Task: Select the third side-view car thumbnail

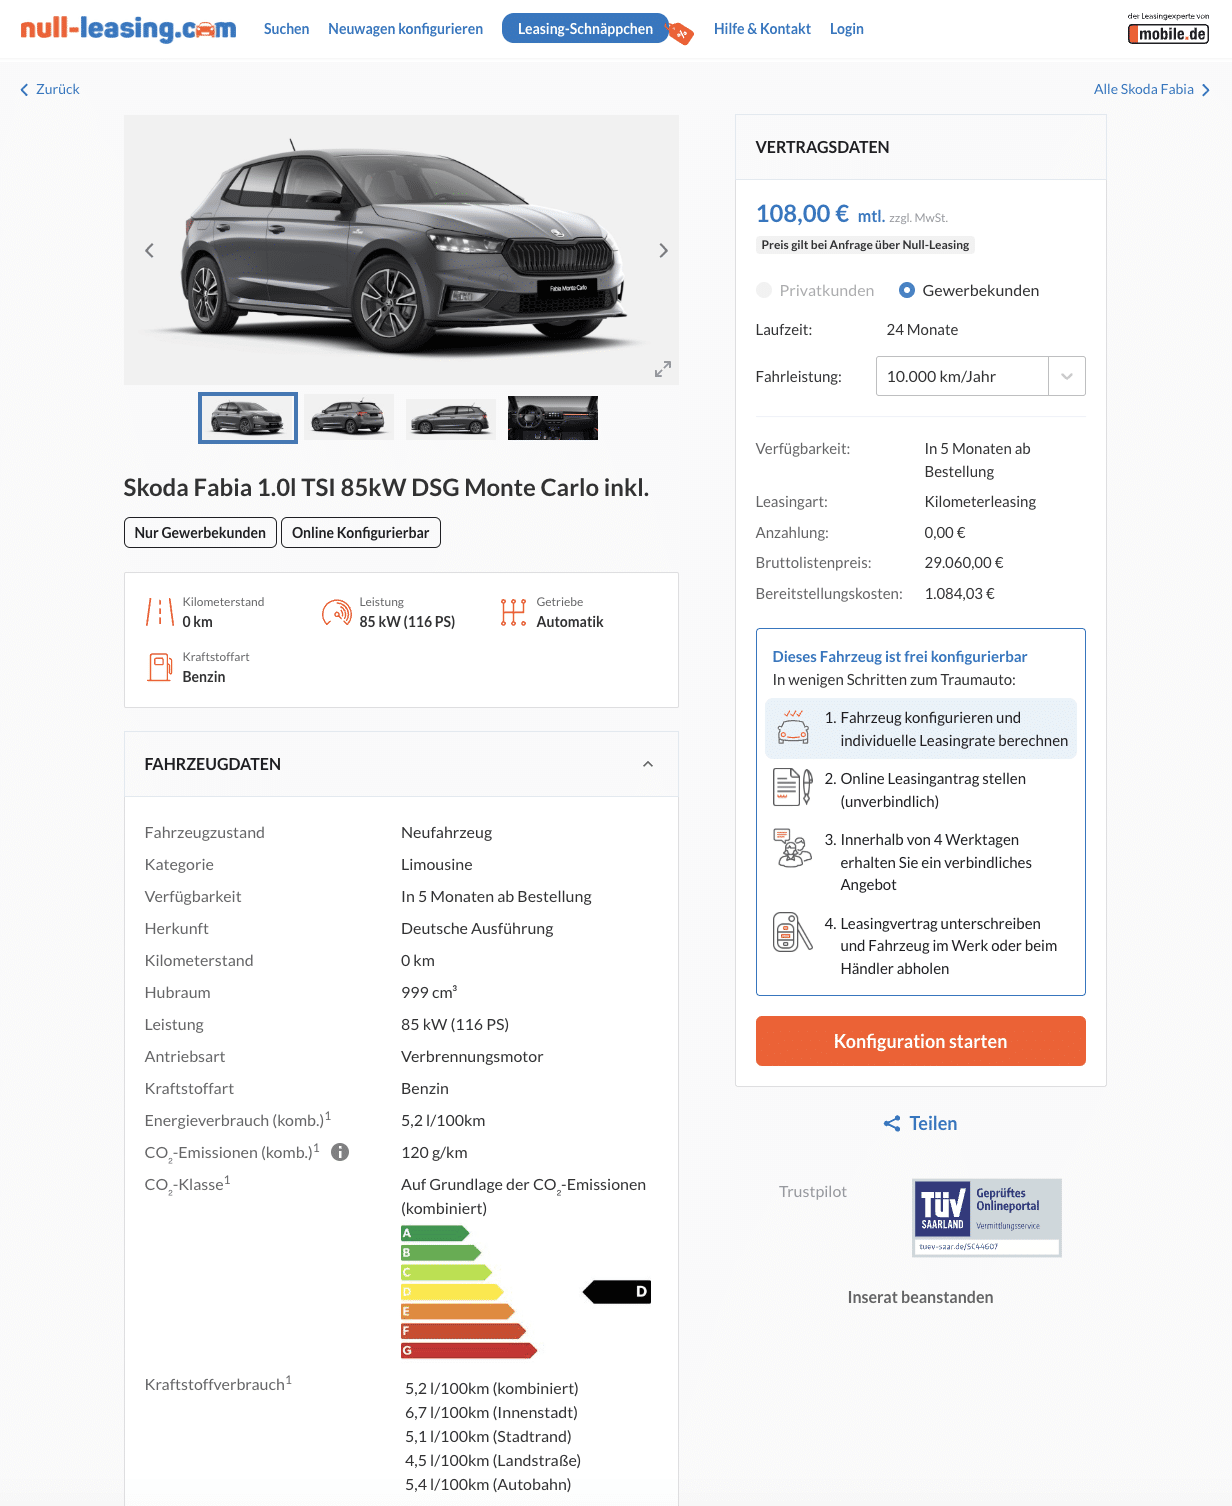Action: tap(451, 418)
